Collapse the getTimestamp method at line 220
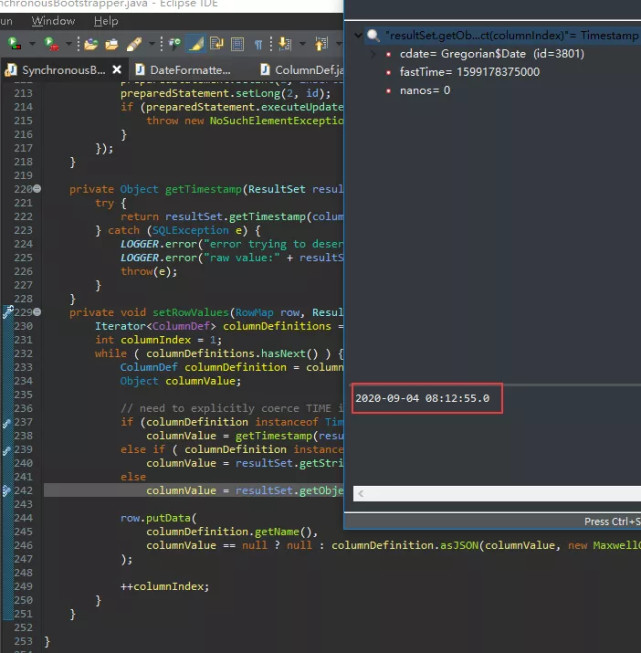Viewport: 641px width, 653px height. click(x=37, y=189)
